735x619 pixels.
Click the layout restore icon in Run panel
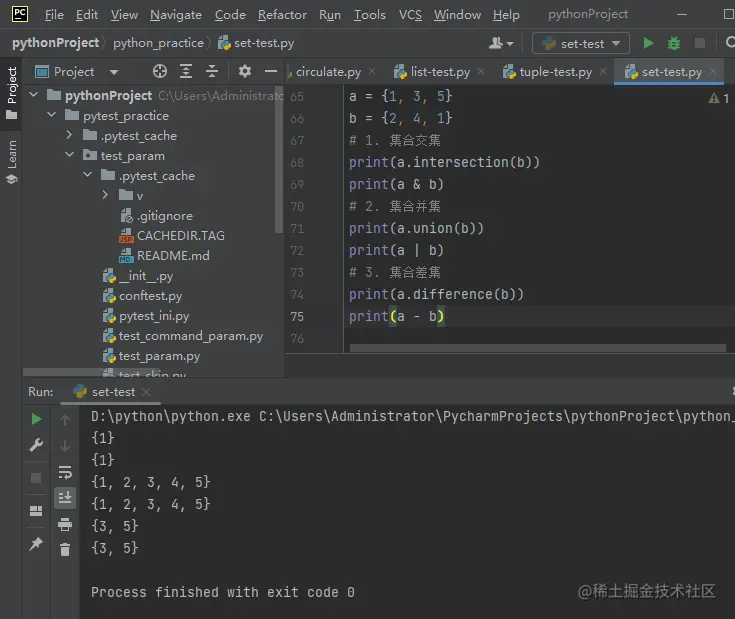click(36, 511)
